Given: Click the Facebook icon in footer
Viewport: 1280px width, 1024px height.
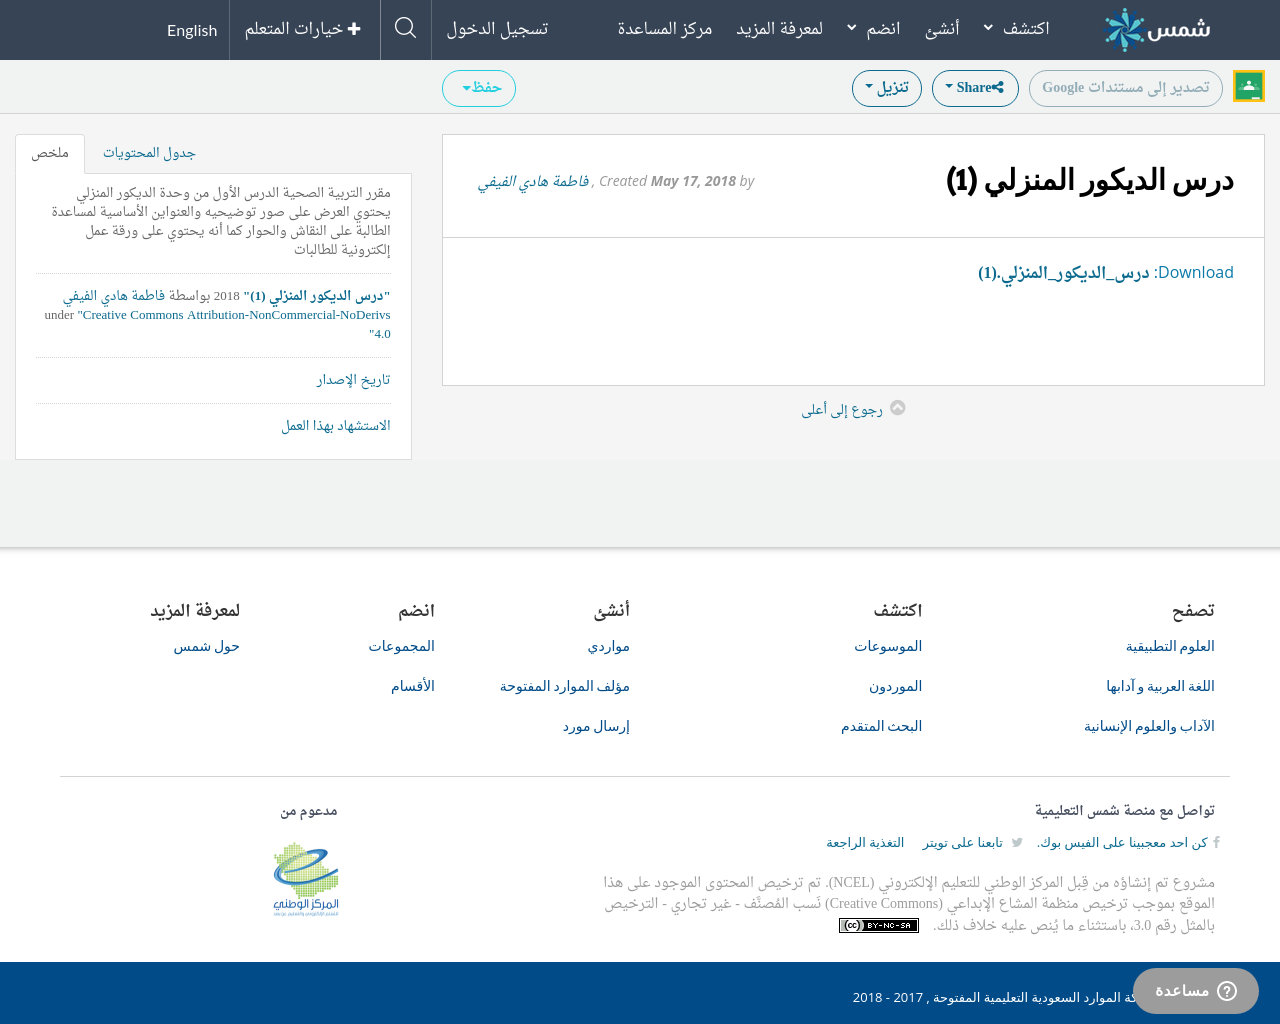Looking at the screenshot, I should [x=1216, y=843].
